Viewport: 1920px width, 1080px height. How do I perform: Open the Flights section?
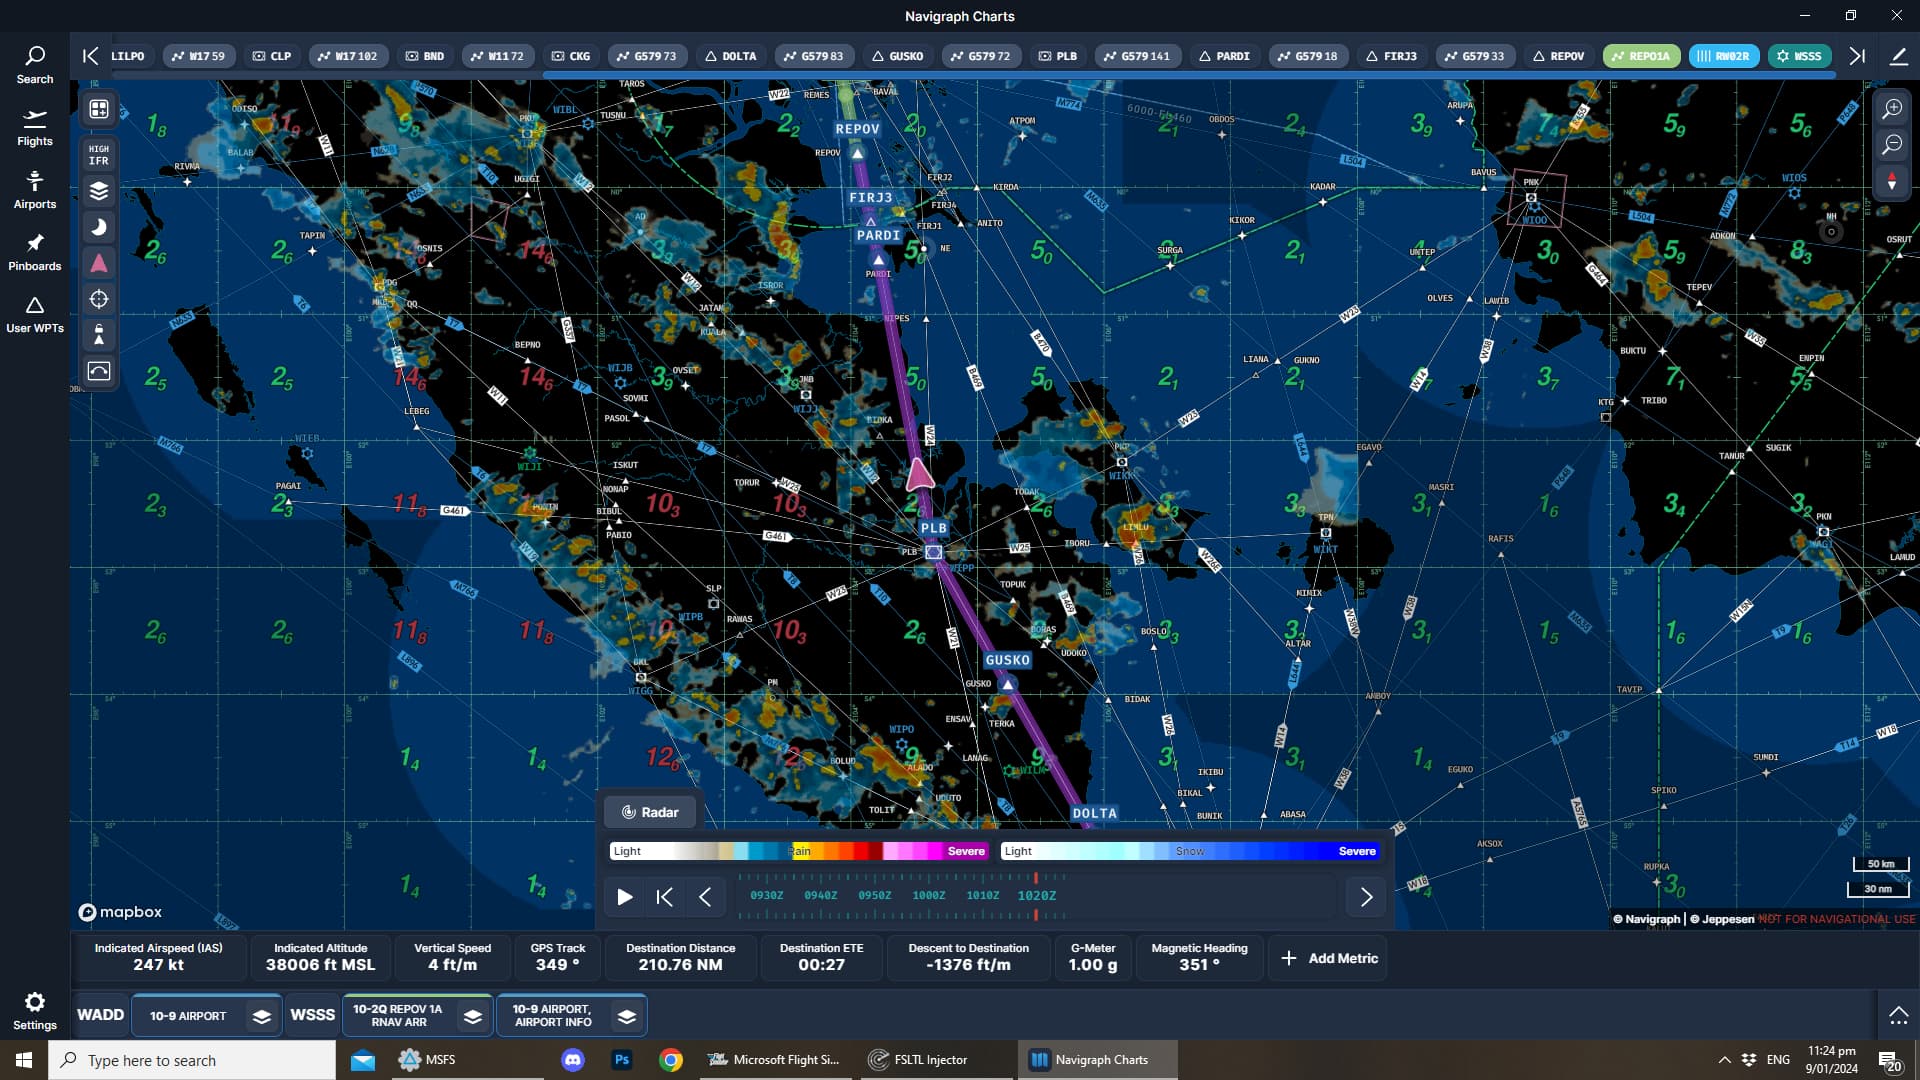point(35,127)
